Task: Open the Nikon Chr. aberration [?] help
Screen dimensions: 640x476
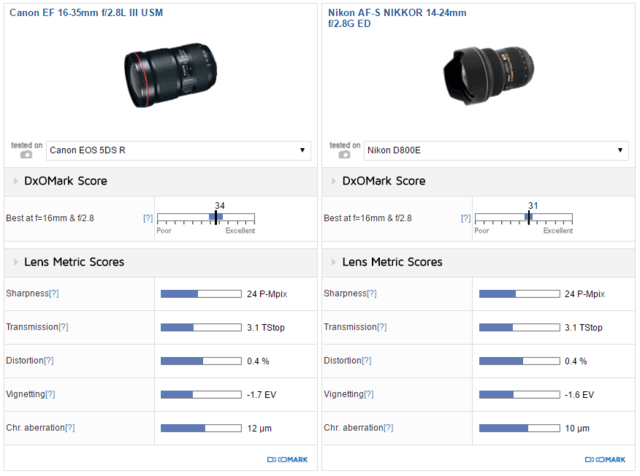Action: 388,428
